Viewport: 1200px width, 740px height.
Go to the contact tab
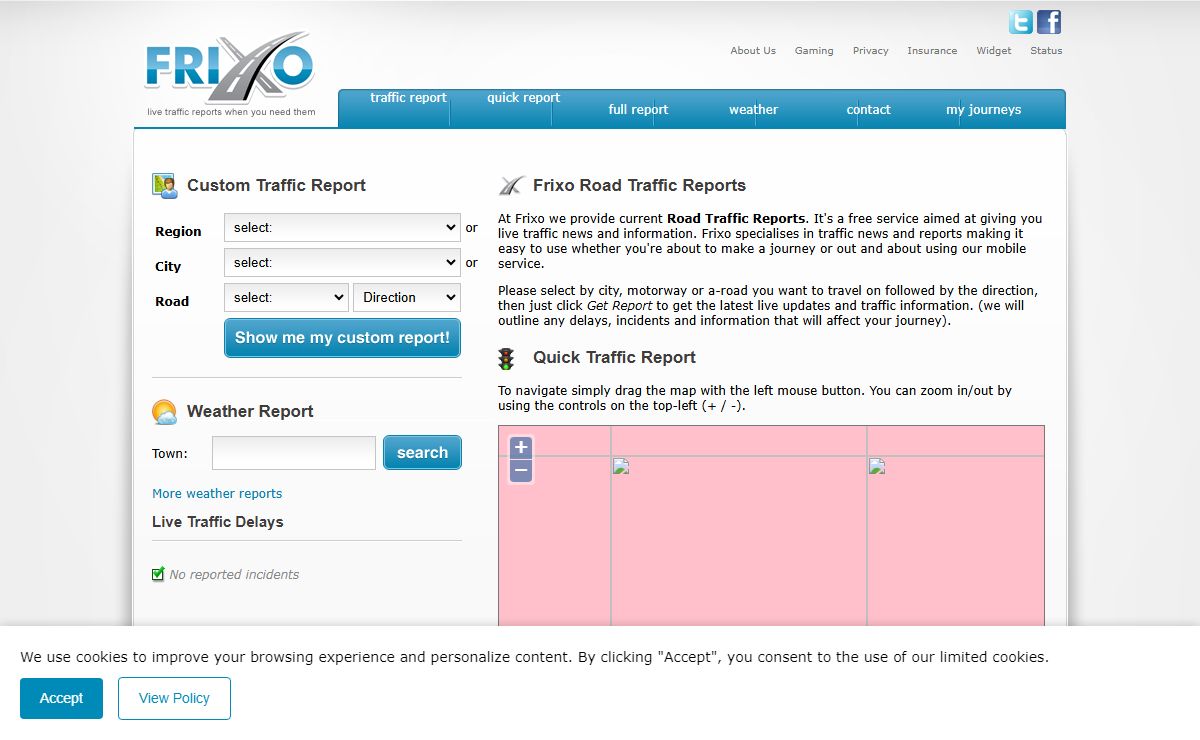click(868, 110)
